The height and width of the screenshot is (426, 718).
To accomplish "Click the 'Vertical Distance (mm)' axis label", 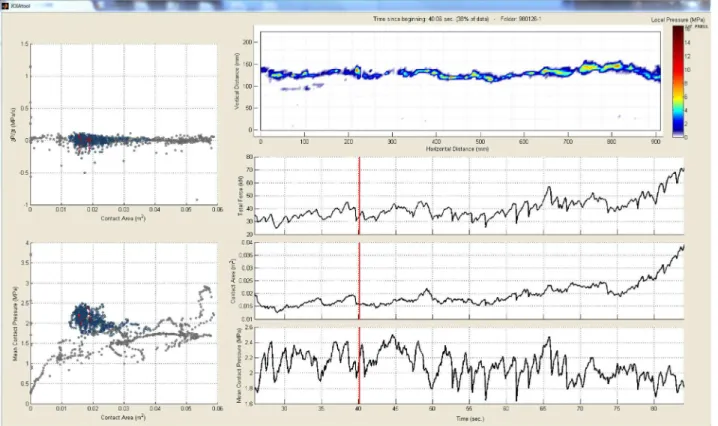I will tap(237, 81).
